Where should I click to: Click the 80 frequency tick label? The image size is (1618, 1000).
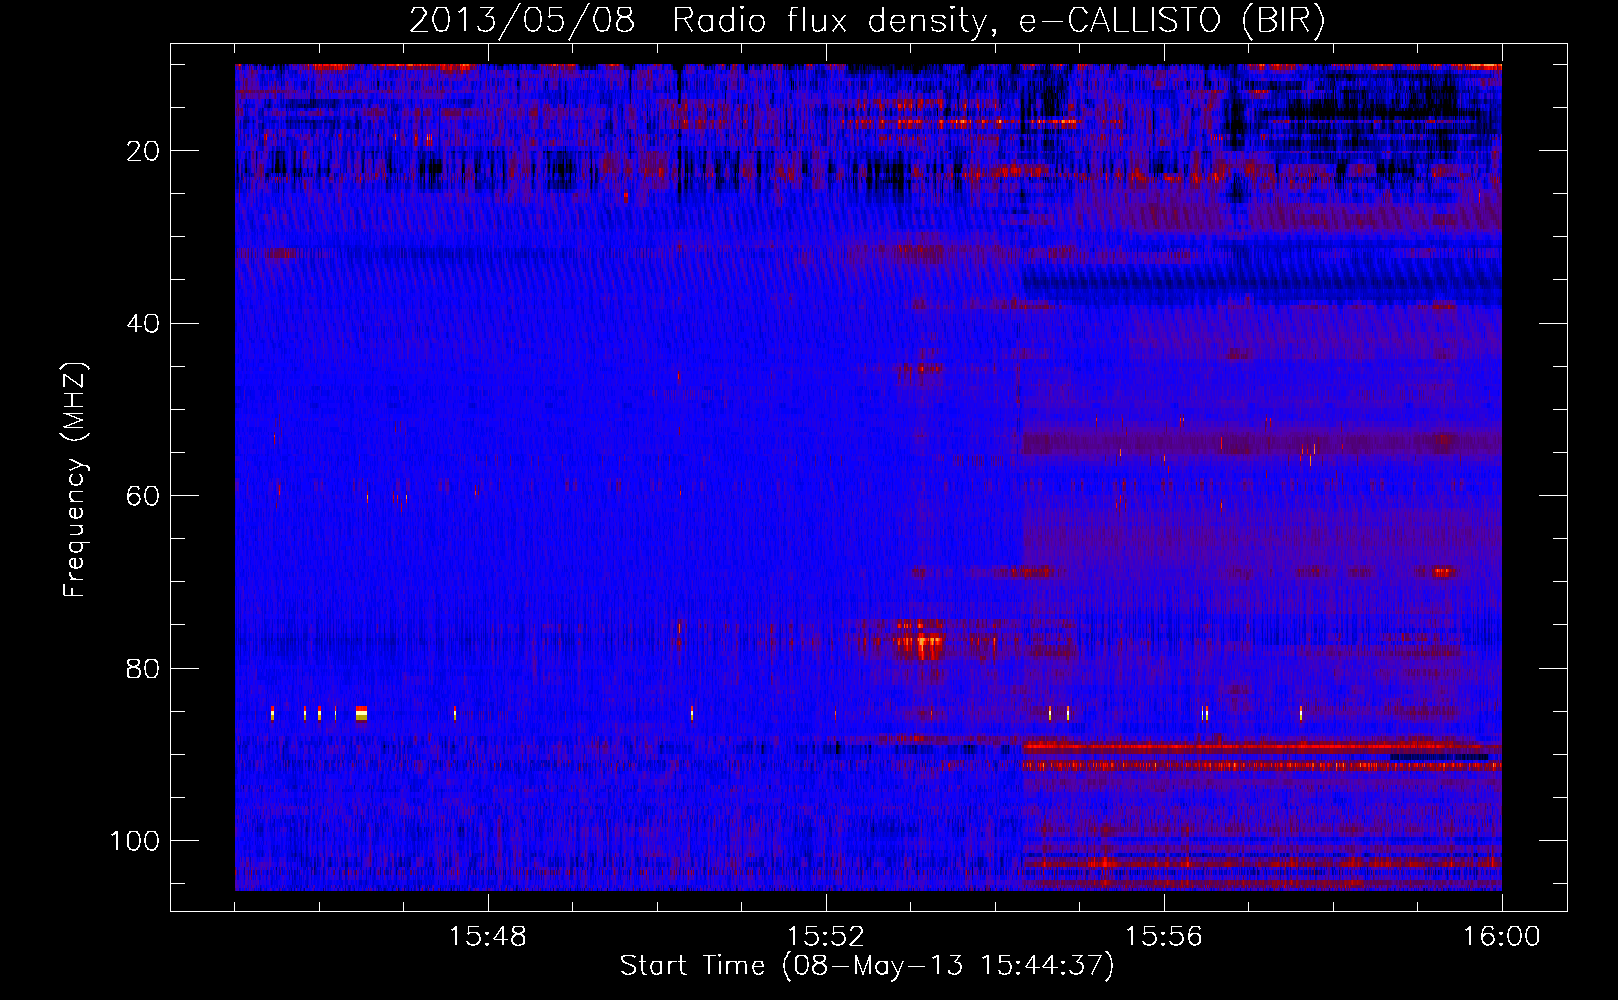pos(144,669)
